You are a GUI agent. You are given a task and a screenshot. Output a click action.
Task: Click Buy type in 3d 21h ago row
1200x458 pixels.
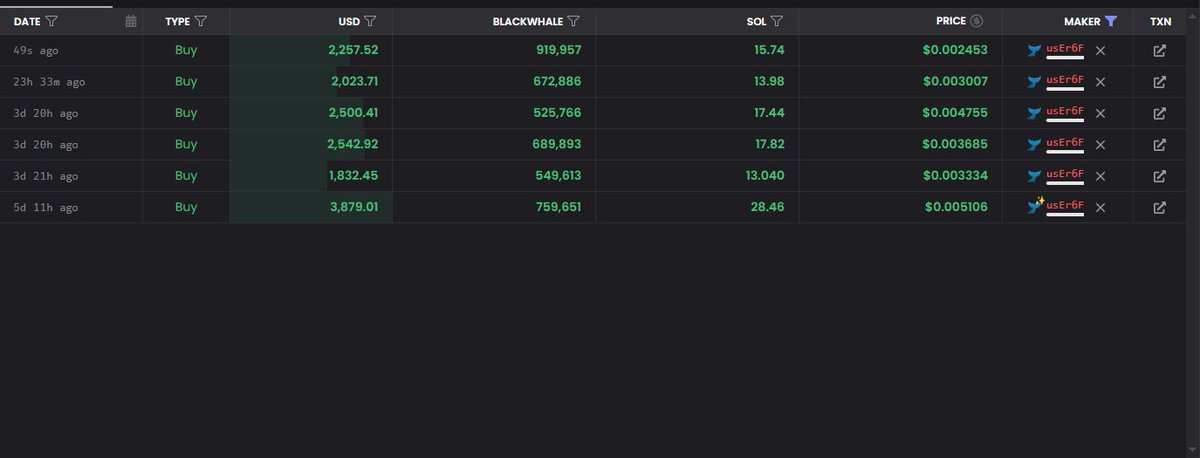[186, 176]
